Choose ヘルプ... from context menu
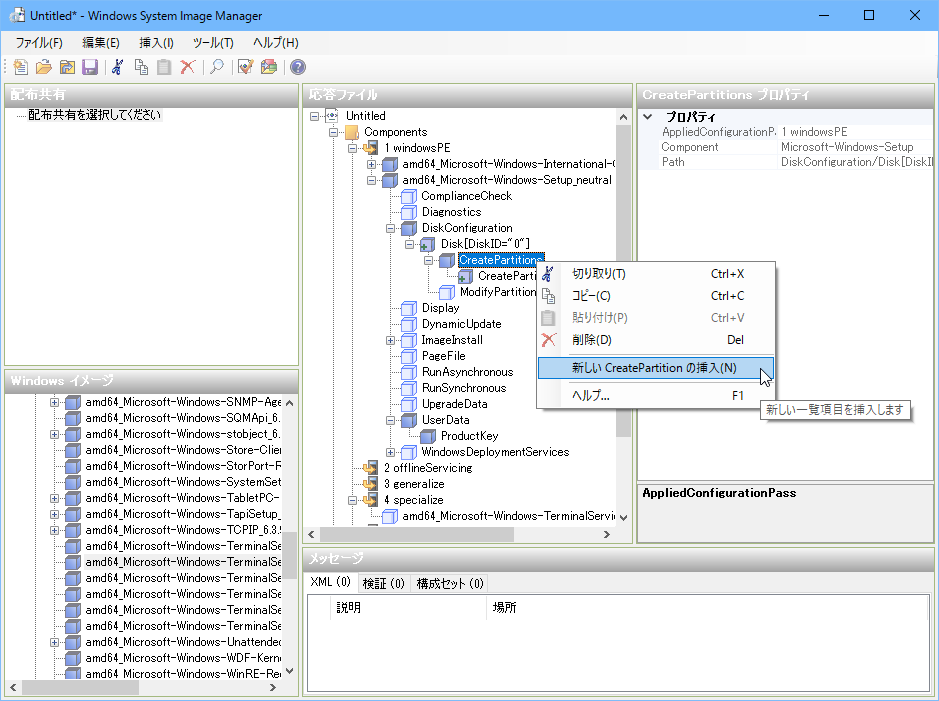The height and width of the screenshot is (701, 939). pos(656,396)
